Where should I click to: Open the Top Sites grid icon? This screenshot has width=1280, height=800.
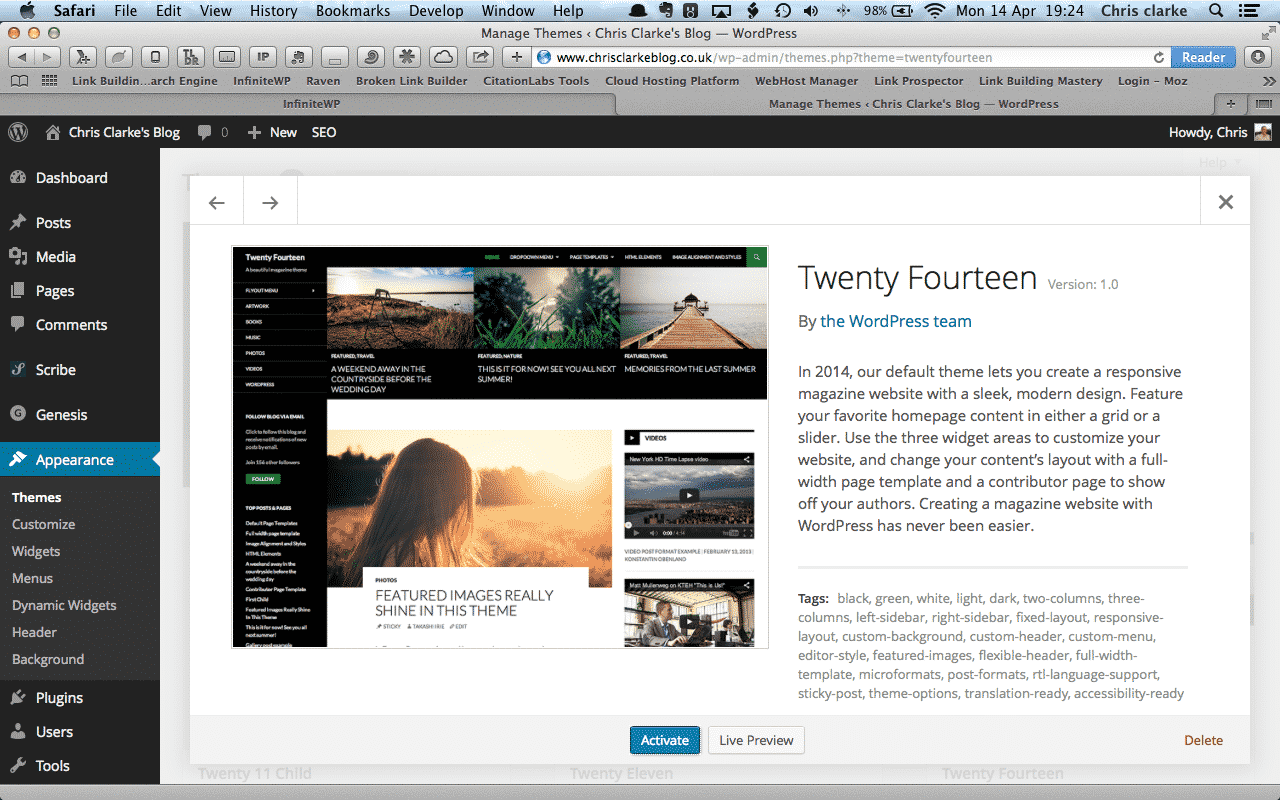[49, 81]
